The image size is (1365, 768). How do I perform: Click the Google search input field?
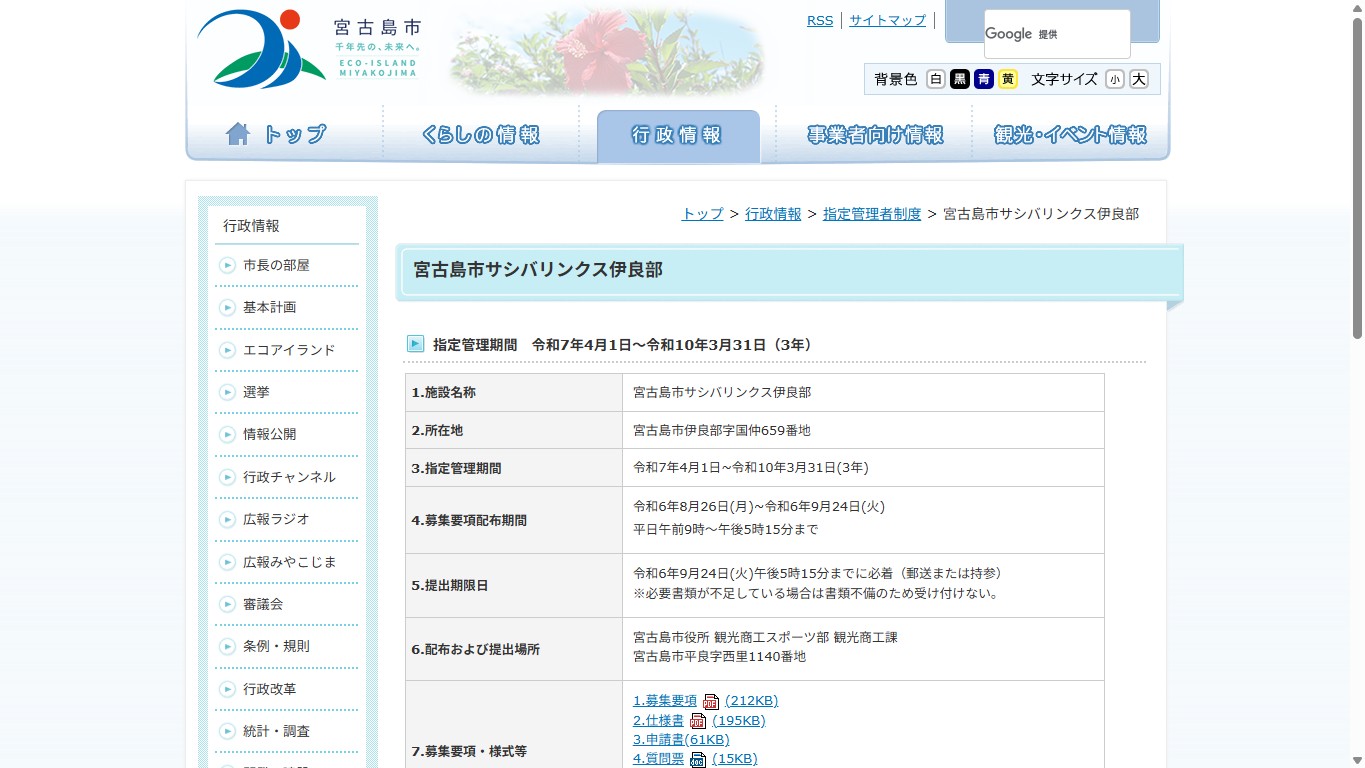(1057, 34)
